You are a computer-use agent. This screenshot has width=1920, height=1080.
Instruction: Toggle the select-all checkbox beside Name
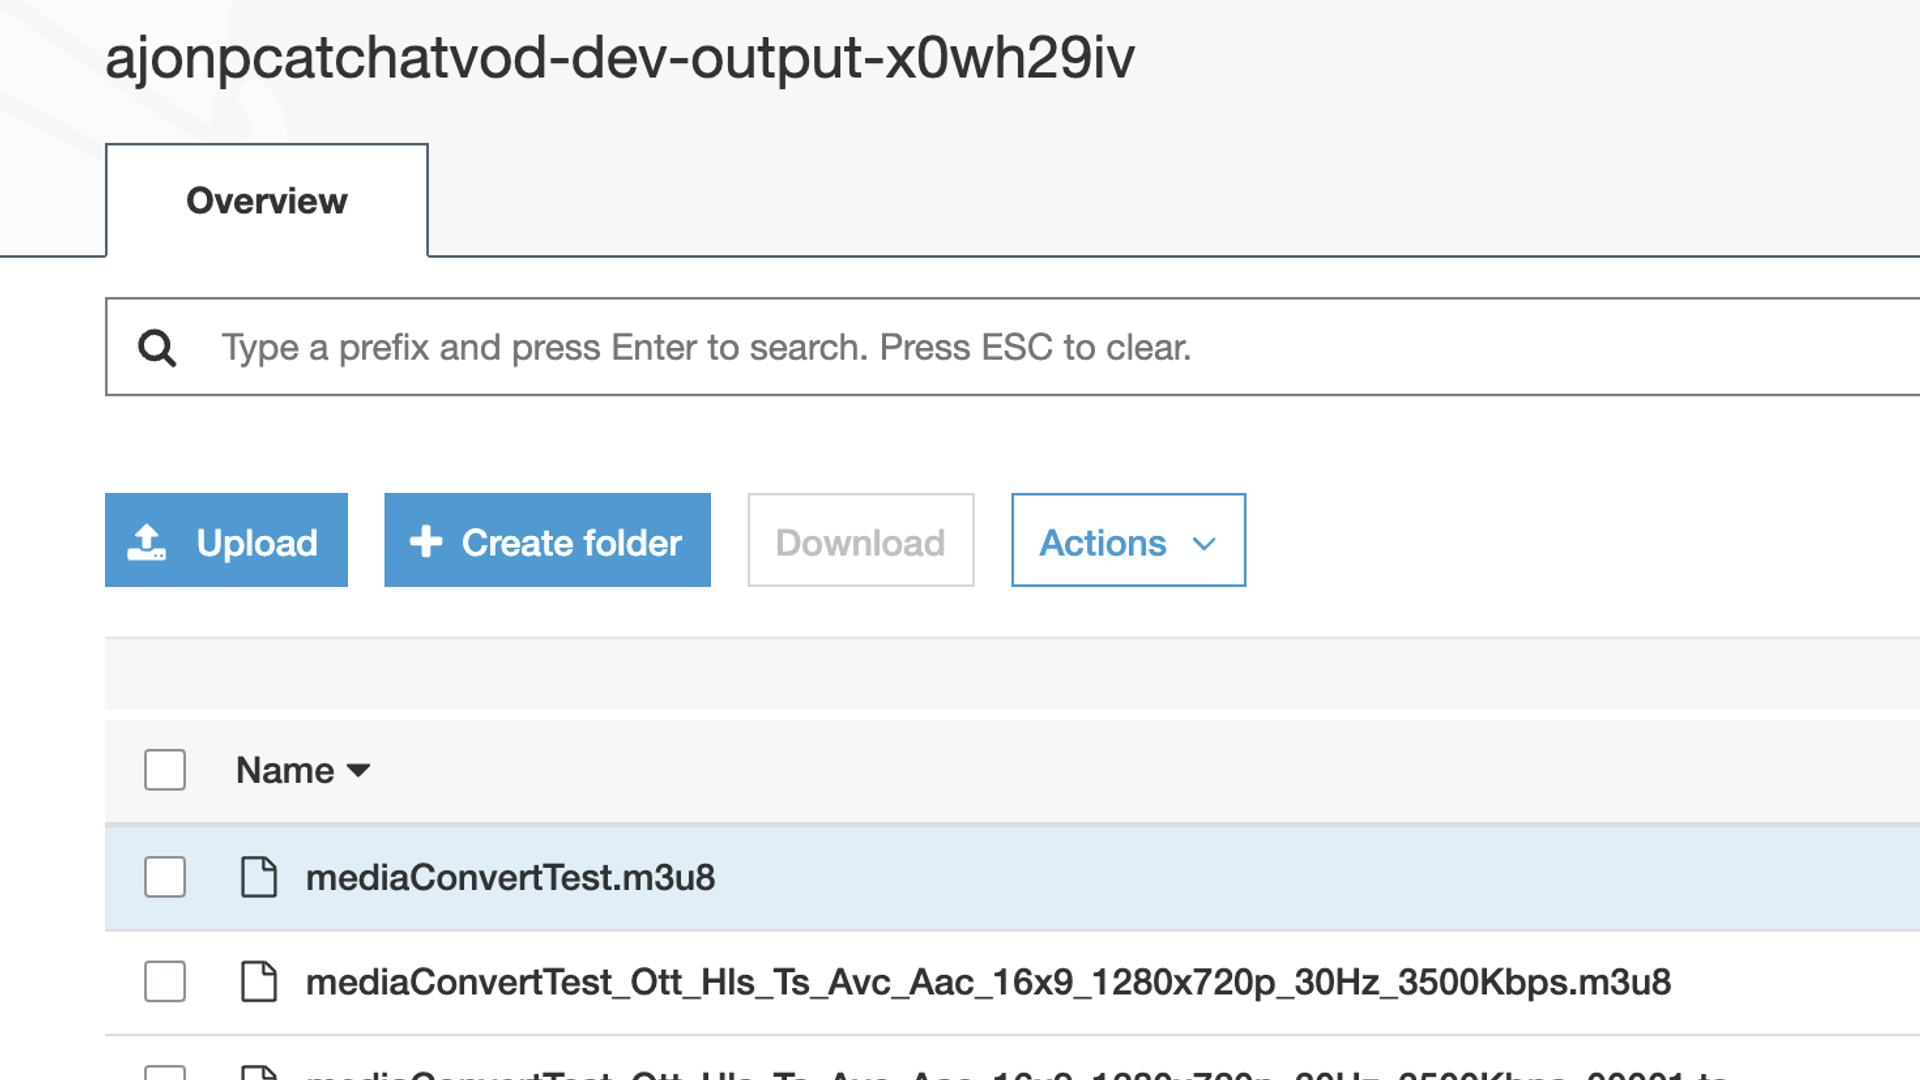tap(165, 770)
